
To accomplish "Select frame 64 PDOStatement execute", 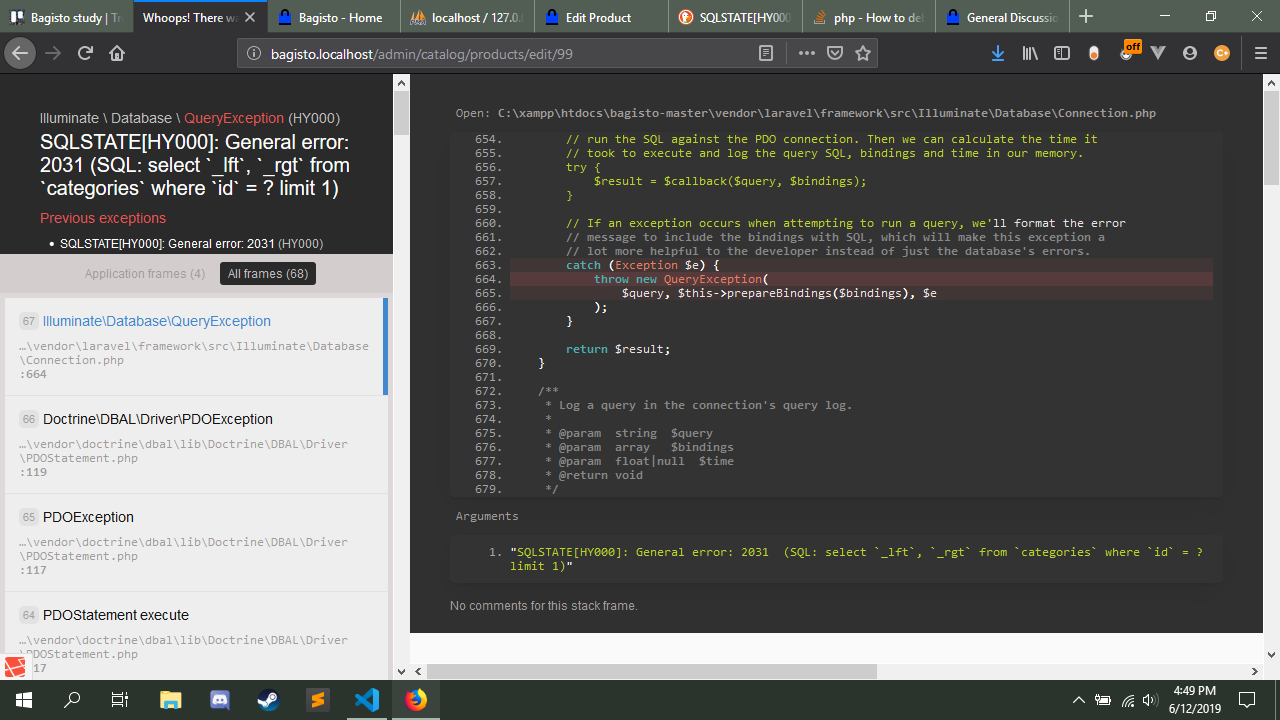I will 196,636.
